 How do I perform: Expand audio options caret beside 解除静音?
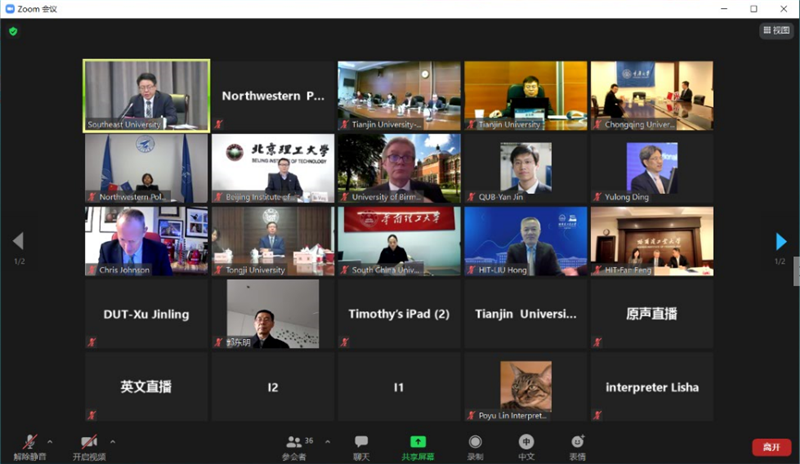49,442
